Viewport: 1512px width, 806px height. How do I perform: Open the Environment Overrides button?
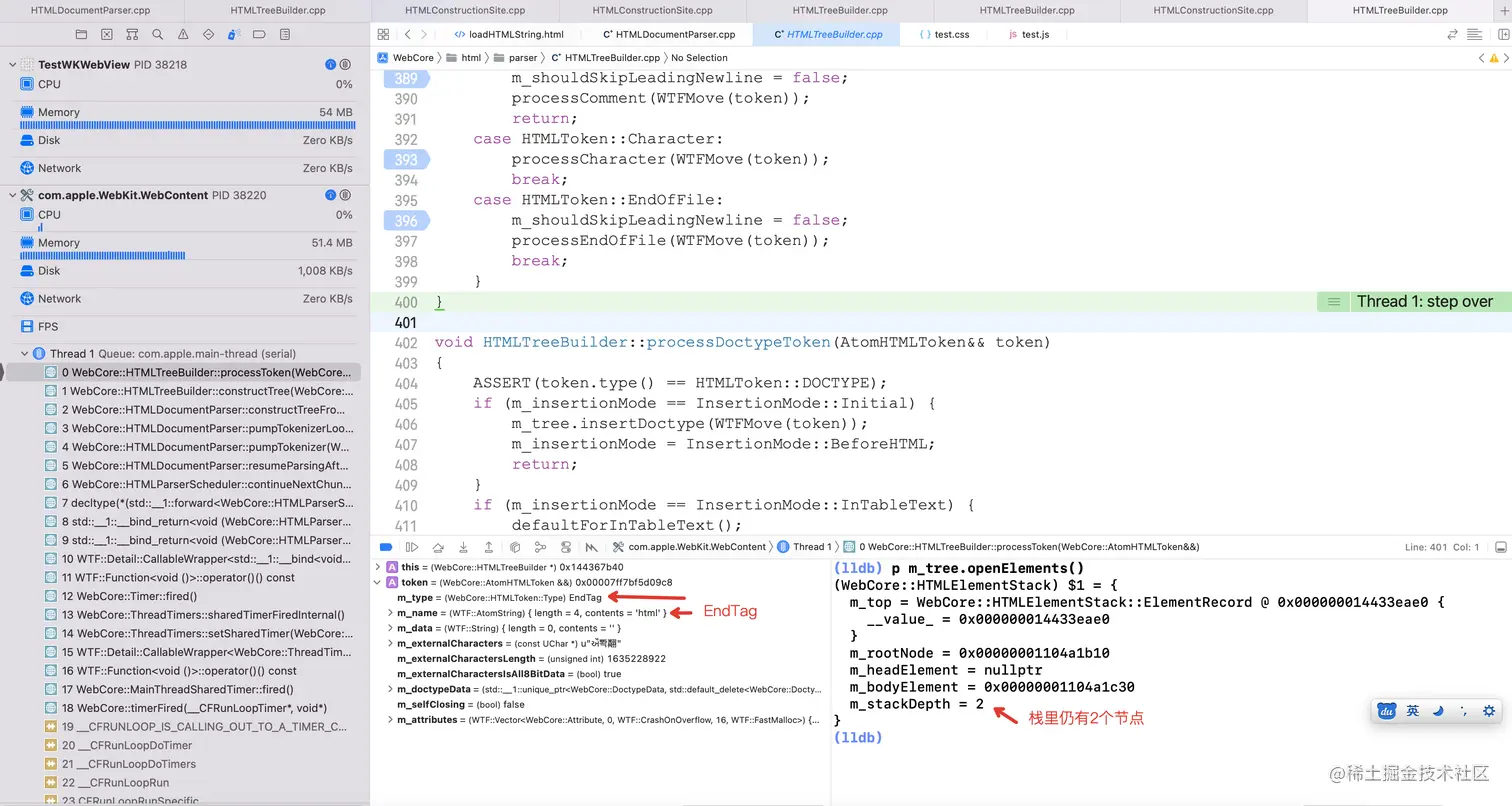[x=566, y=547]
